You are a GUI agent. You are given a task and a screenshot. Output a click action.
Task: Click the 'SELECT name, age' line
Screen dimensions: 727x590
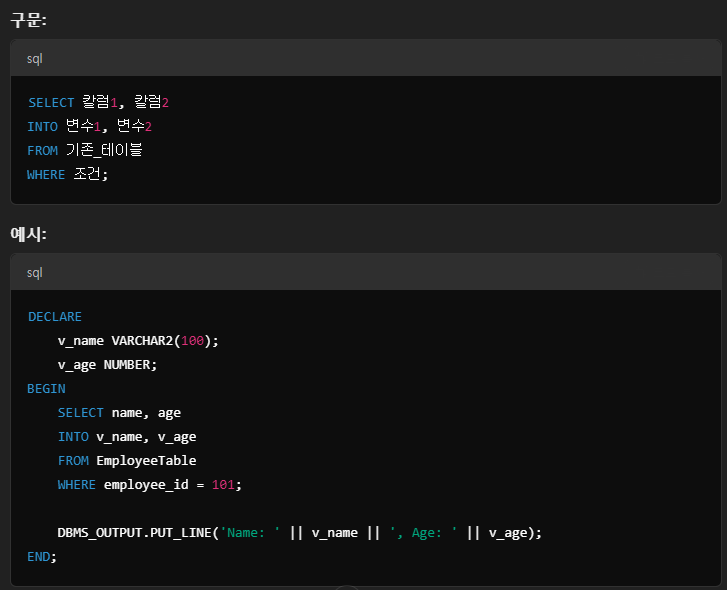119,413
